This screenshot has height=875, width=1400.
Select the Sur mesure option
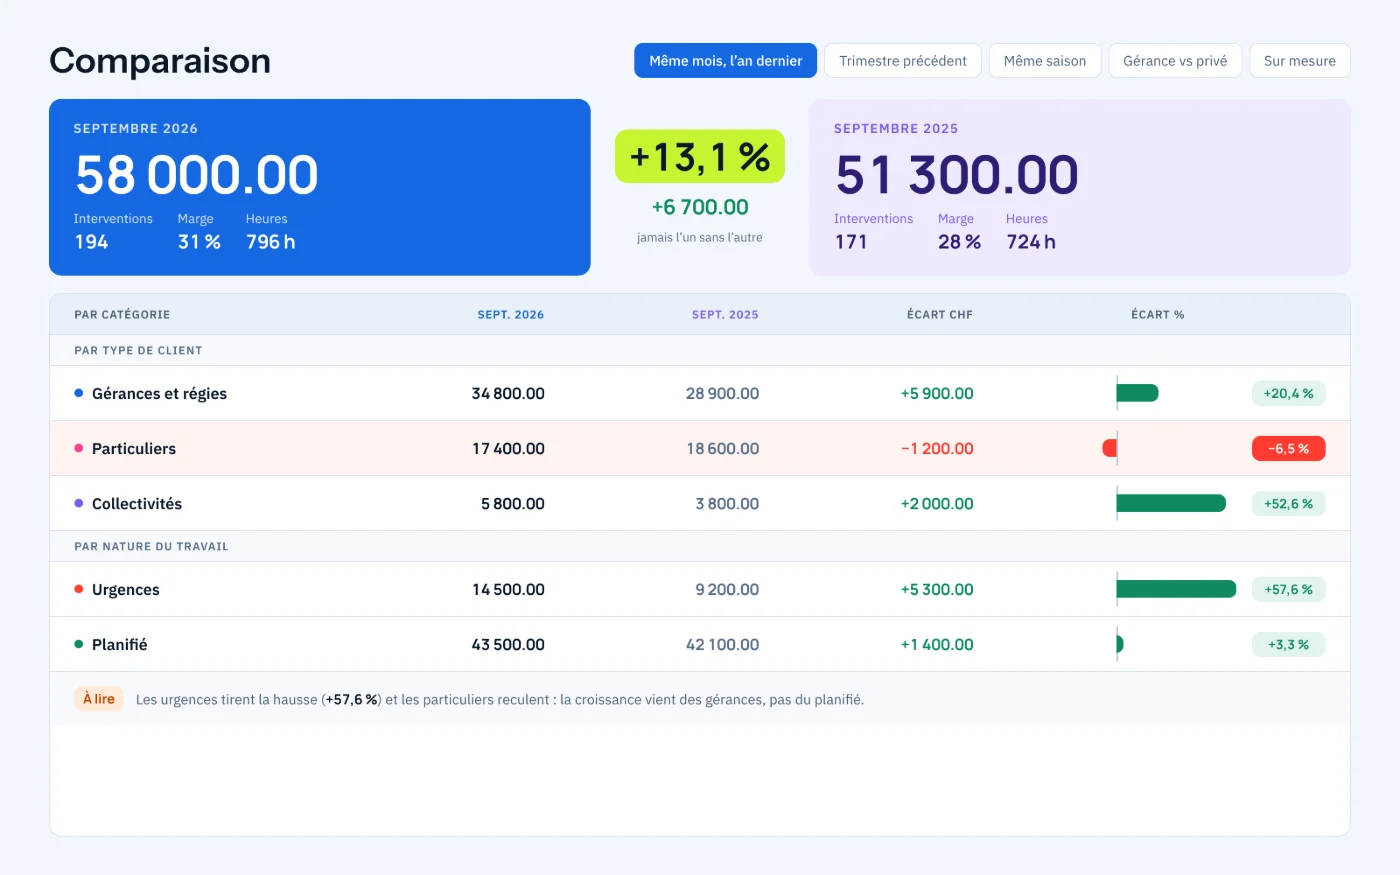point(1300,61)
